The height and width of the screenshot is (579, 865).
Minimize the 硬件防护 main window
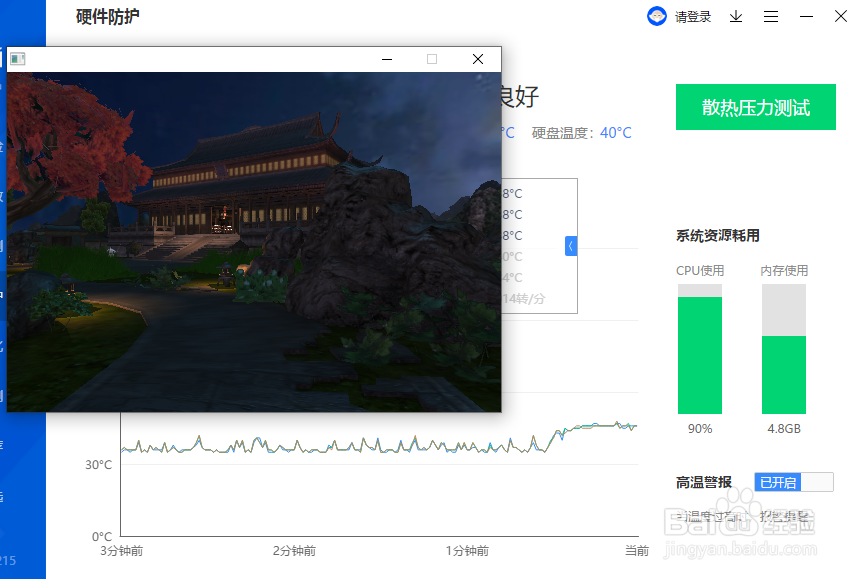(x=806, y=17)
